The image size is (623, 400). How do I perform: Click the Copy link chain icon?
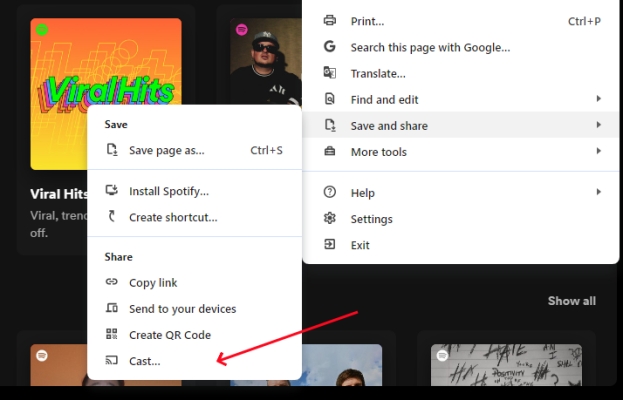[x=112, y=282]
